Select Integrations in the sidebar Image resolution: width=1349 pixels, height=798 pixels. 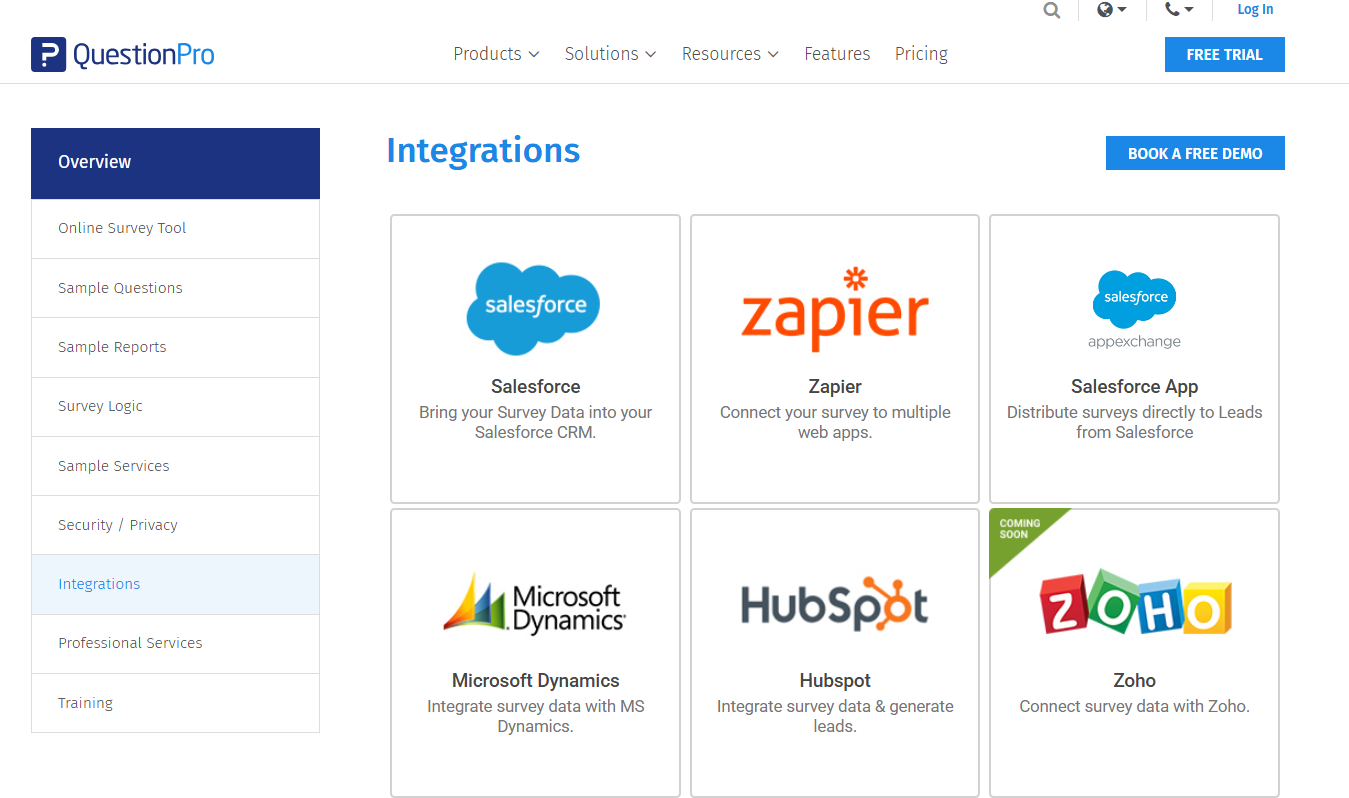[175, 584]
